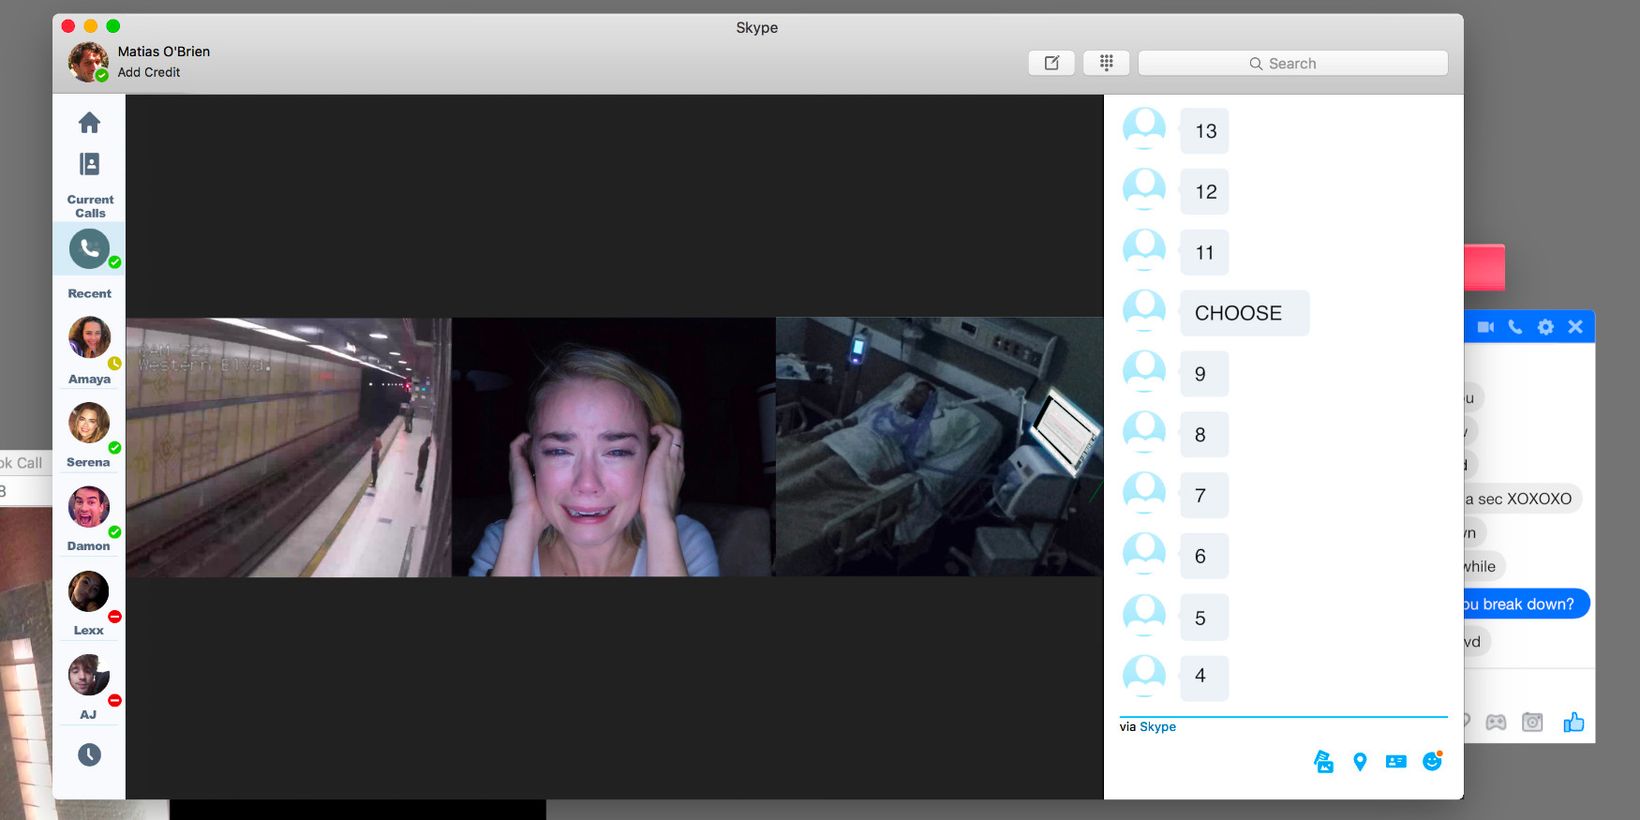Click in the Search field

pos(1293,63)
